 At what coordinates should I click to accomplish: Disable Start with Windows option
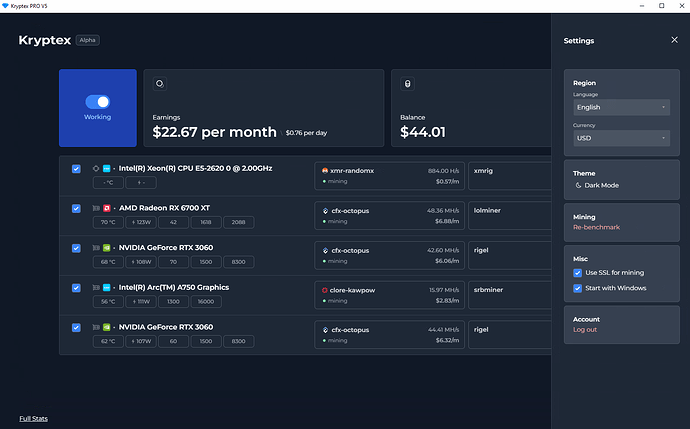pos(577,288)
